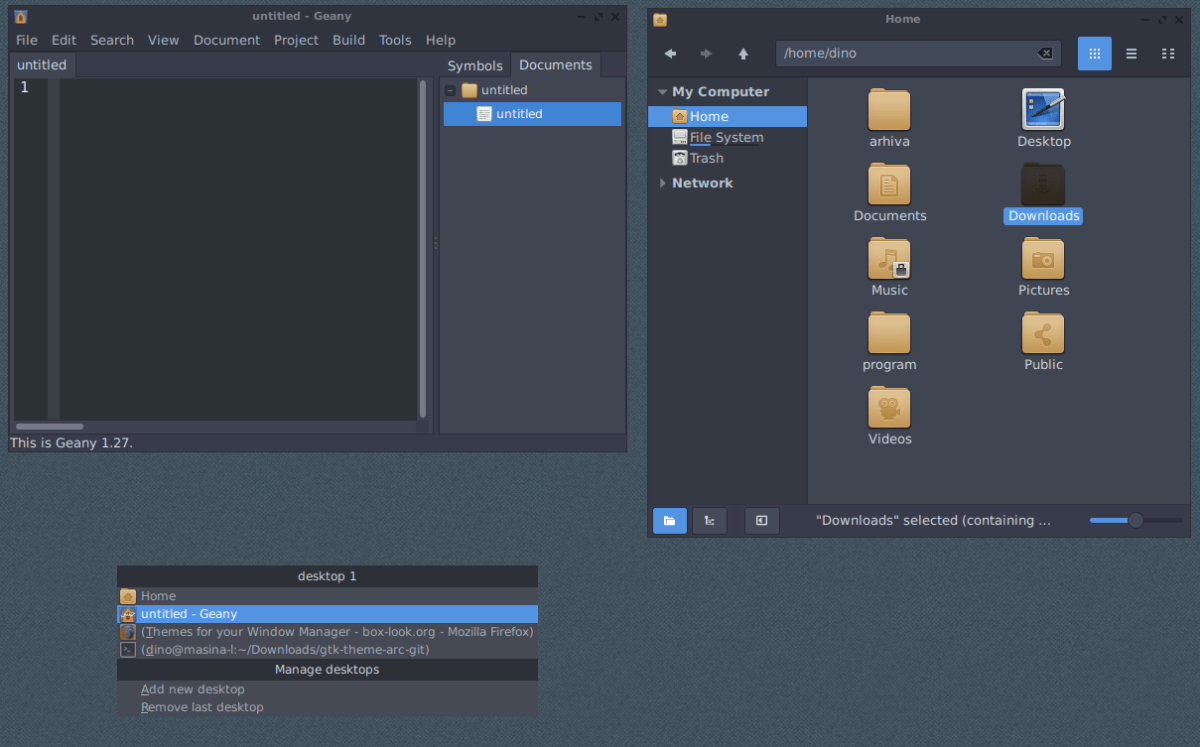1200x747 pixels.
Task: Expand the Network section
Action: coord(662,183)
